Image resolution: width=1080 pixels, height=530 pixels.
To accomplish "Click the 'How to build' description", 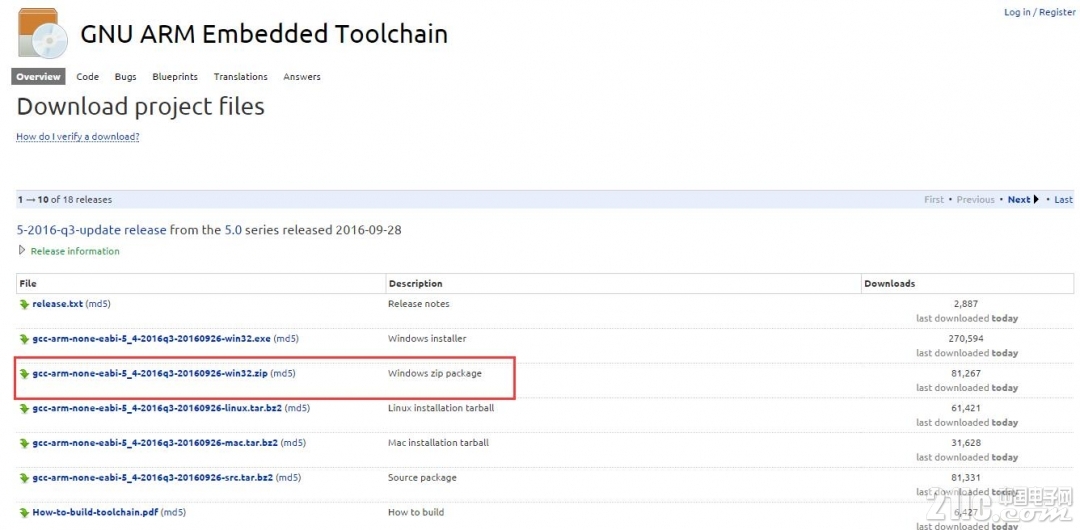I will [416, 512].
